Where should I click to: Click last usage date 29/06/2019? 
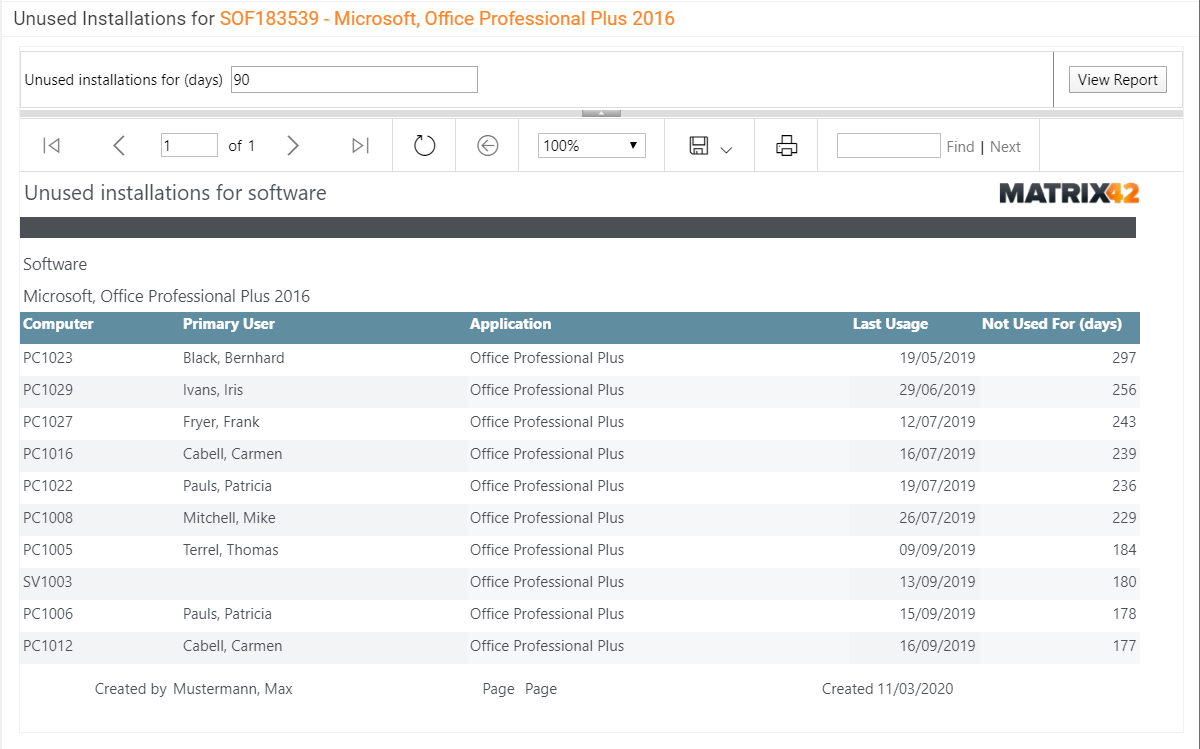click(x=937, y=390)
